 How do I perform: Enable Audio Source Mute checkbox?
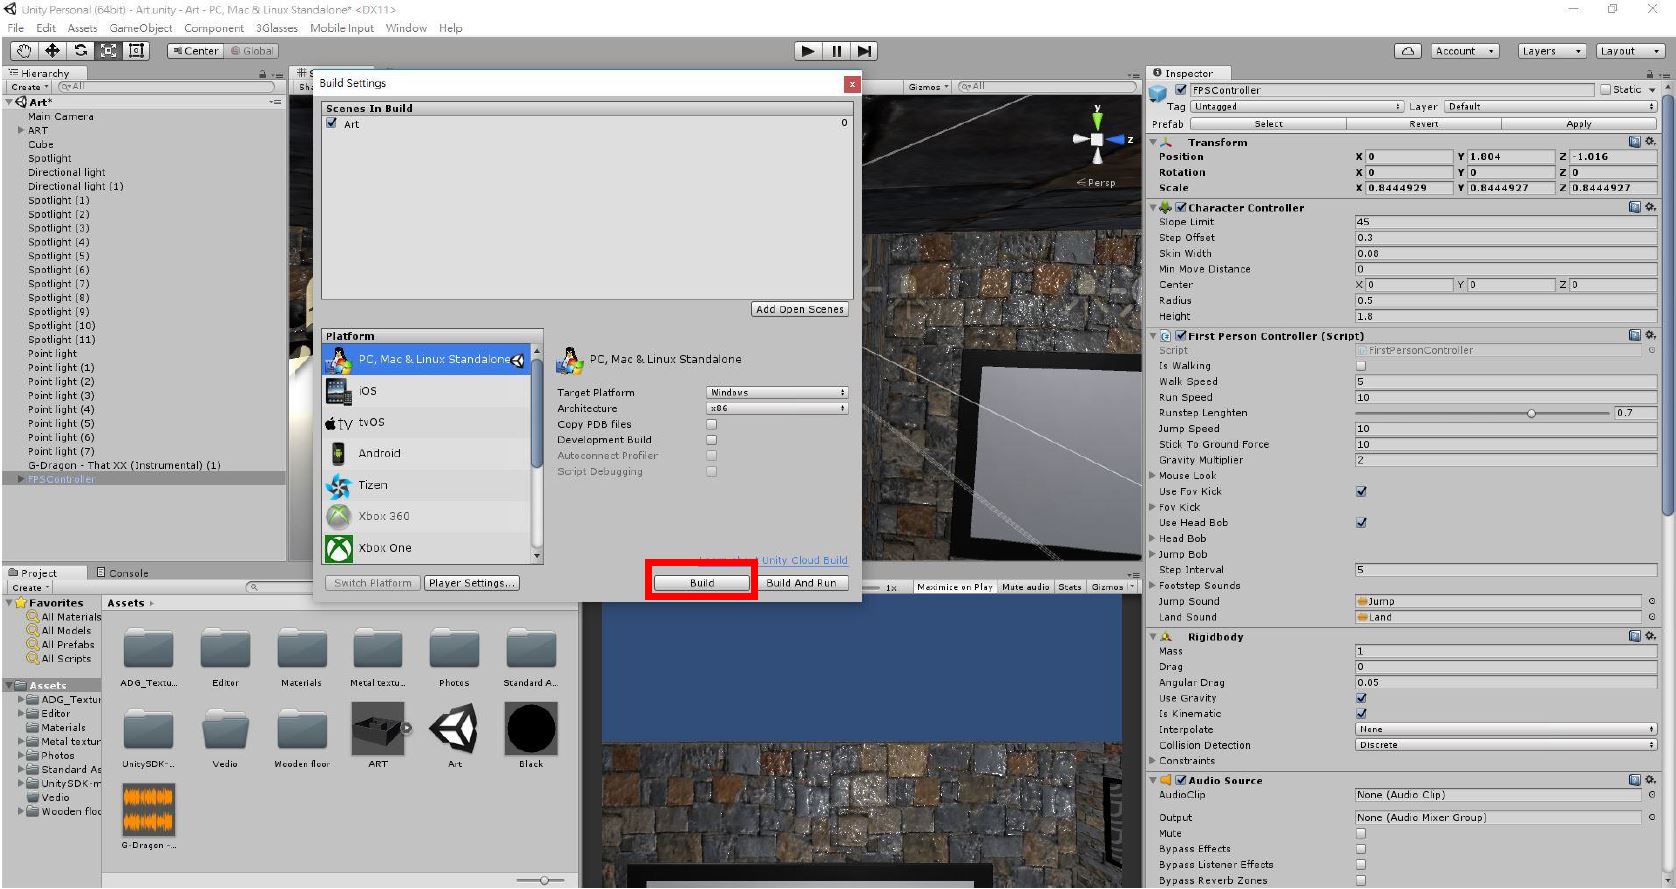click(x=1361, y=833)
